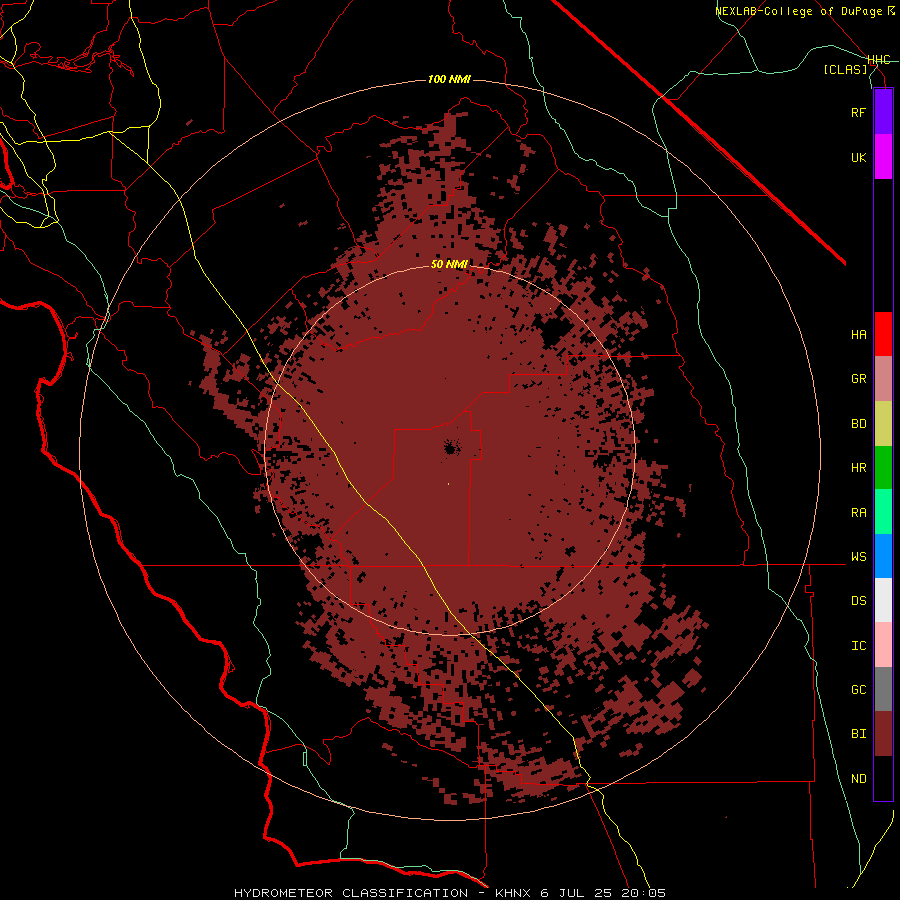The image size is (900, 900).
Task: Click the 'WS' legend label
Action: (x=858, y=557)
